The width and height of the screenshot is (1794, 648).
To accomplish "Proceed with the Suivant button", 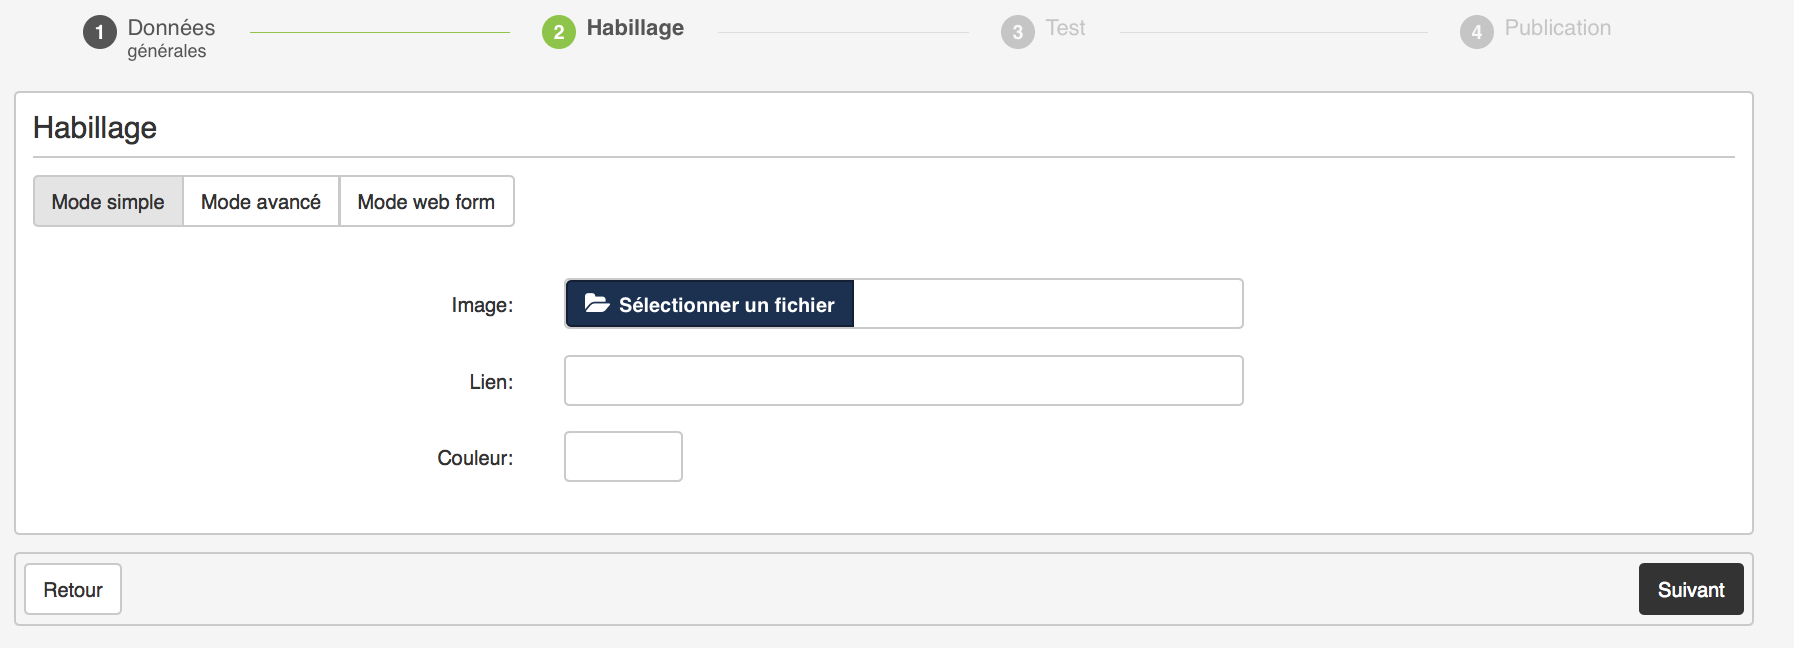I will point(1690,590).
